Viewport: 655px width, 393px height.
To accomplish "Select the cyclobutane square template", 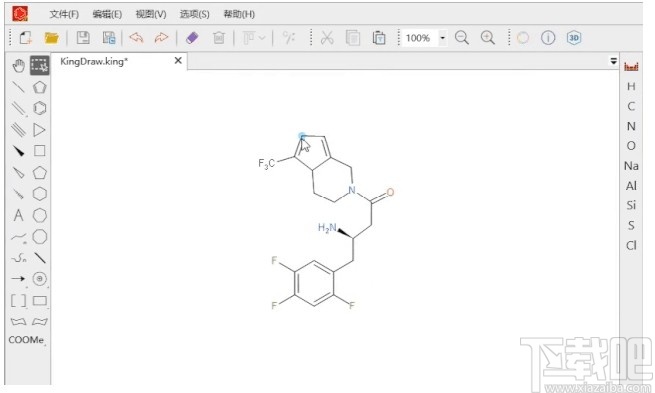I will pyautogui.click(x=40, y=151).
